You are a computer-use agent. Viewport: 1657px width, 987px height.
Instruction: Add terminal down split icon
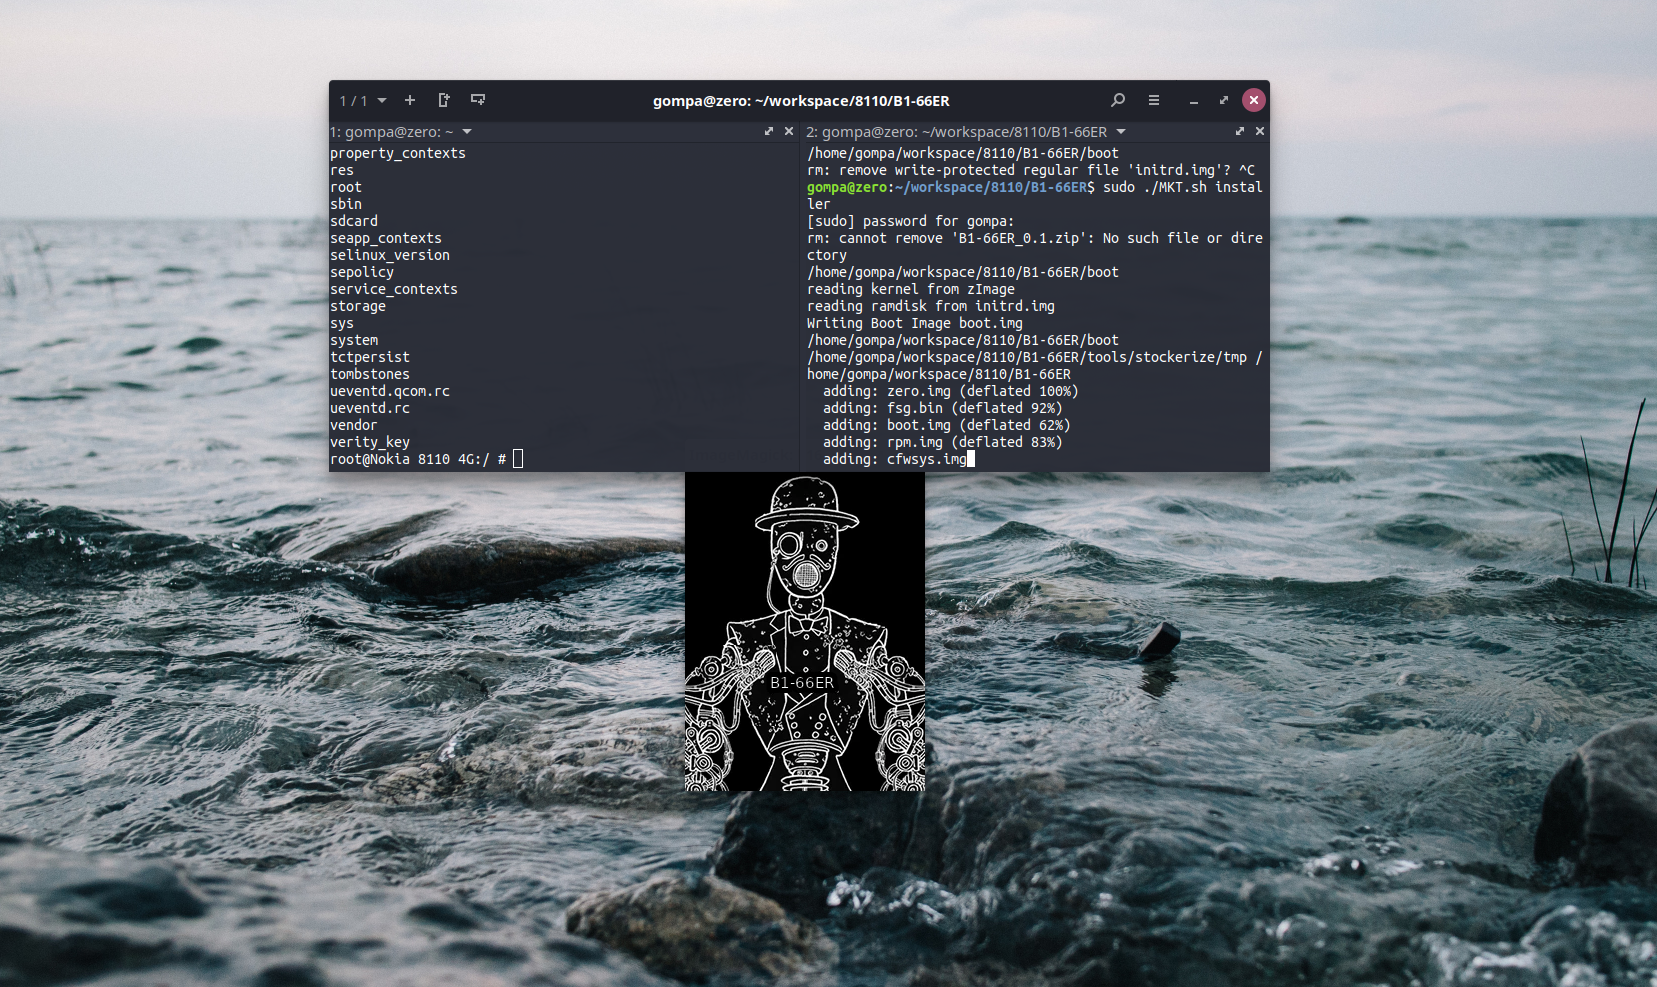478,100
